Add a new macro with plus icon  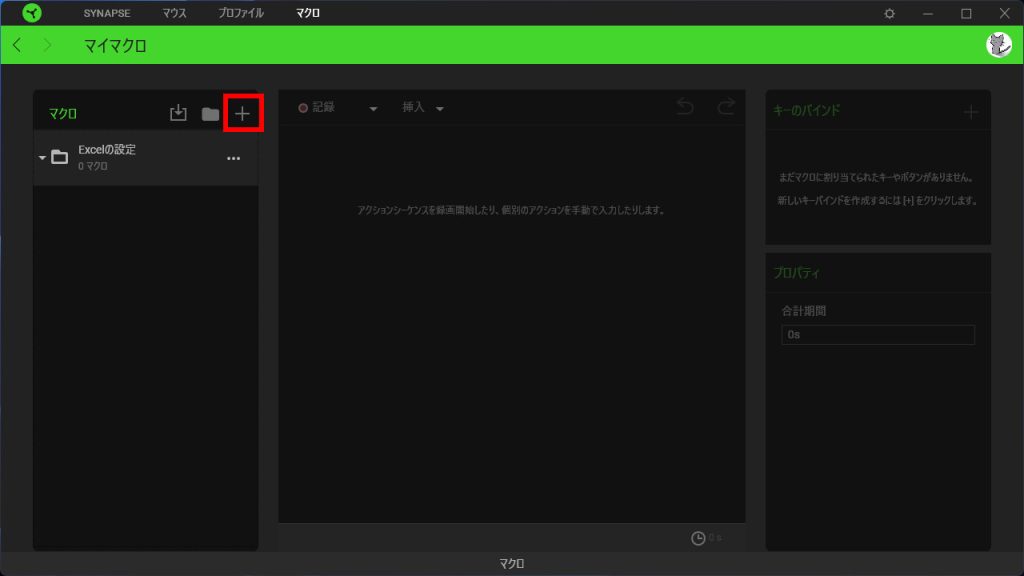tap(242, 114)
